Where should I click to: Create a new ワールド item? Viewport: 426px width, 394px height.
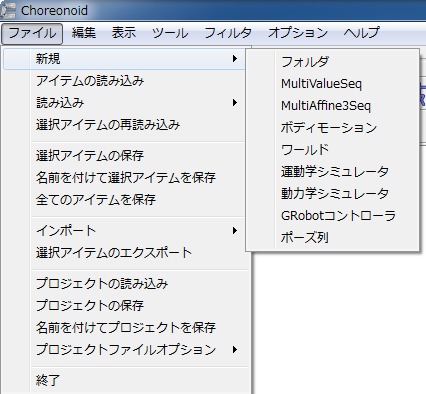[332, 150]
